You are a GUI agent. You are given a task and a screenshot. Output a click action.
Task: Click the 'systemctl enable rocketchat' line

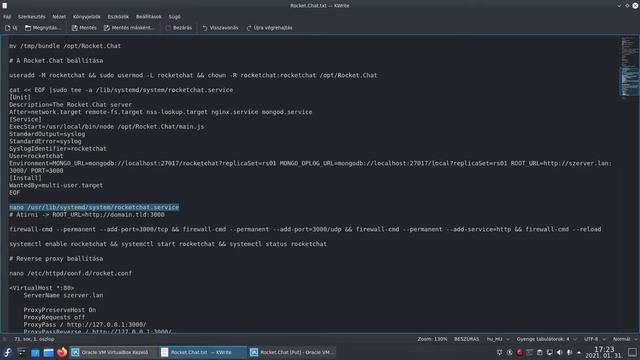click(168, 244)
